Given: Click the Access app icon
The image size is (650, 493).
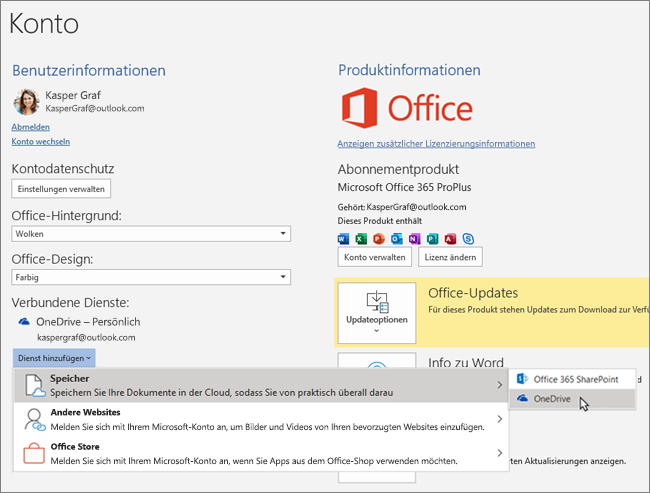Looking at the screenshot, I should (450, 239).
